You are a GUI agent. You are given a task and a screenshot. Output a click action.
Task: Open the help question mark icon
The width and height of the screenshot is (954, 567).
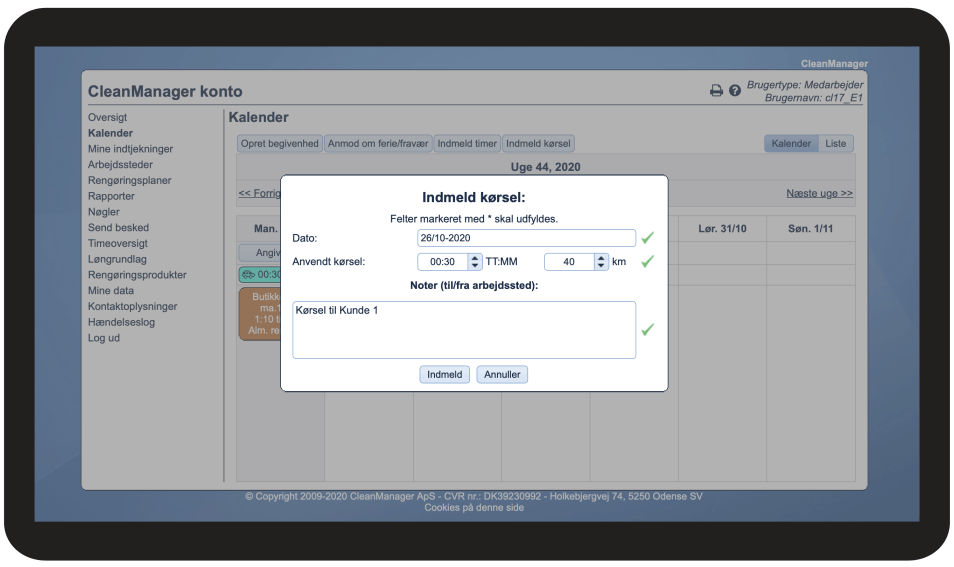coord(735,91)
